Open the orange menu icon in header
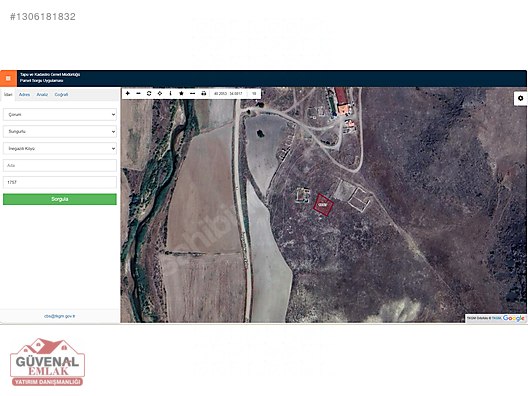The height and width of the screenshot is (396, 528). click(x=8, y=78)
